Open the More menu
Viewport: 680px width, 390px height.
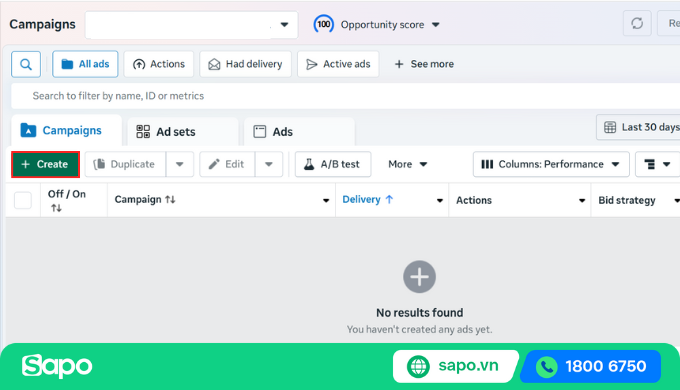(408, 164)
